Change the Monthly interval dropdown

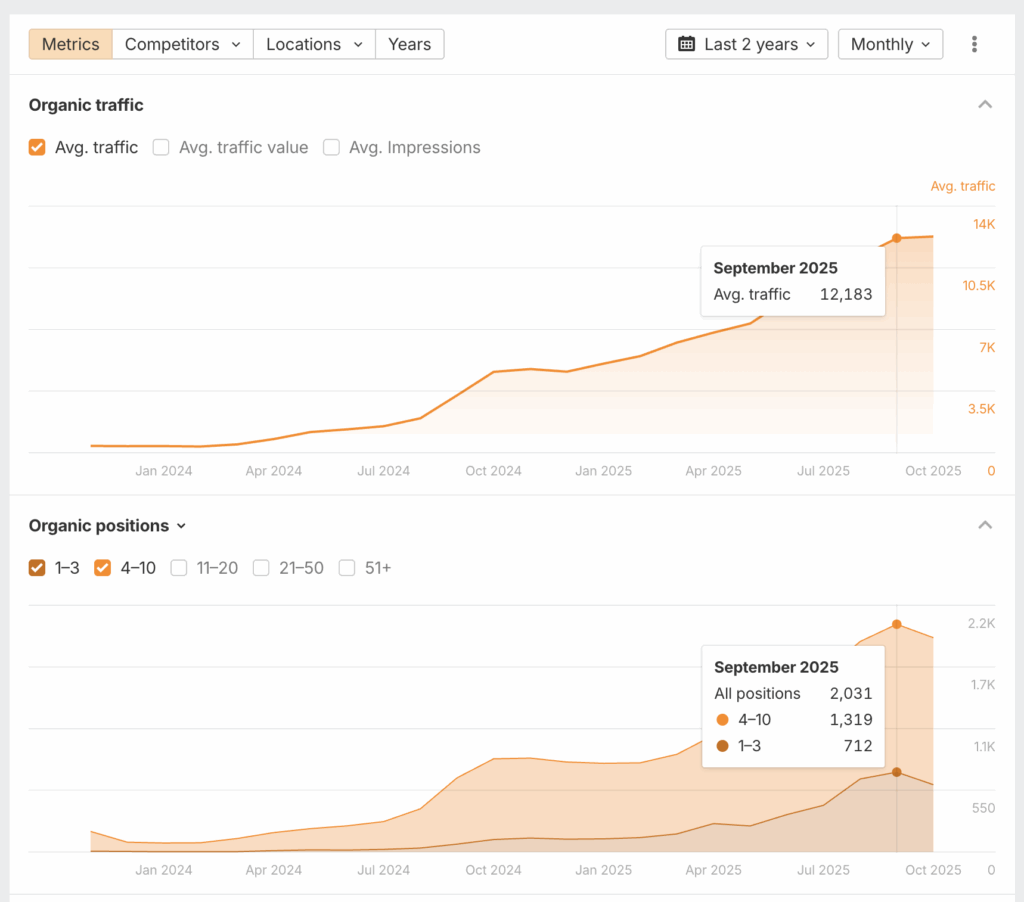coord(890,44)
